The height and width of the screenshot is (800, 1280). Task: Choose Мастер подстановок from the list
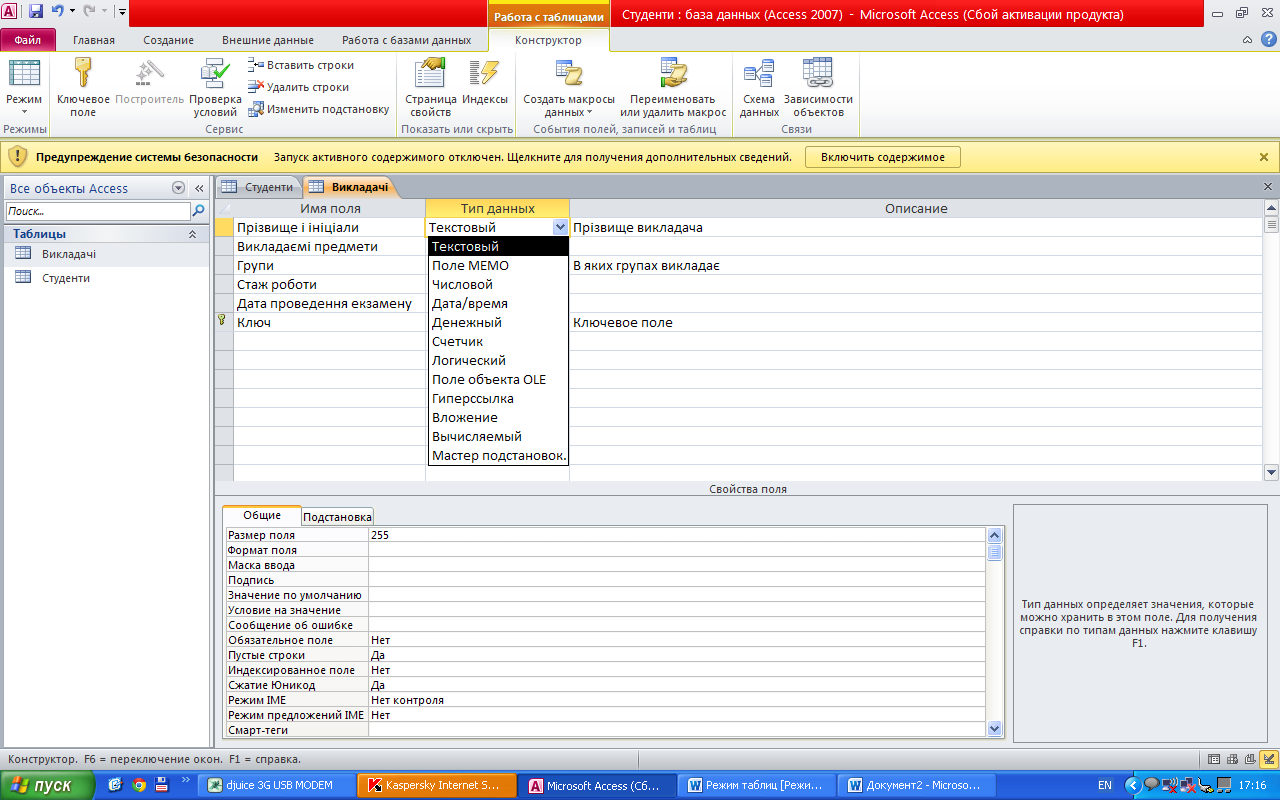(498, 455)
